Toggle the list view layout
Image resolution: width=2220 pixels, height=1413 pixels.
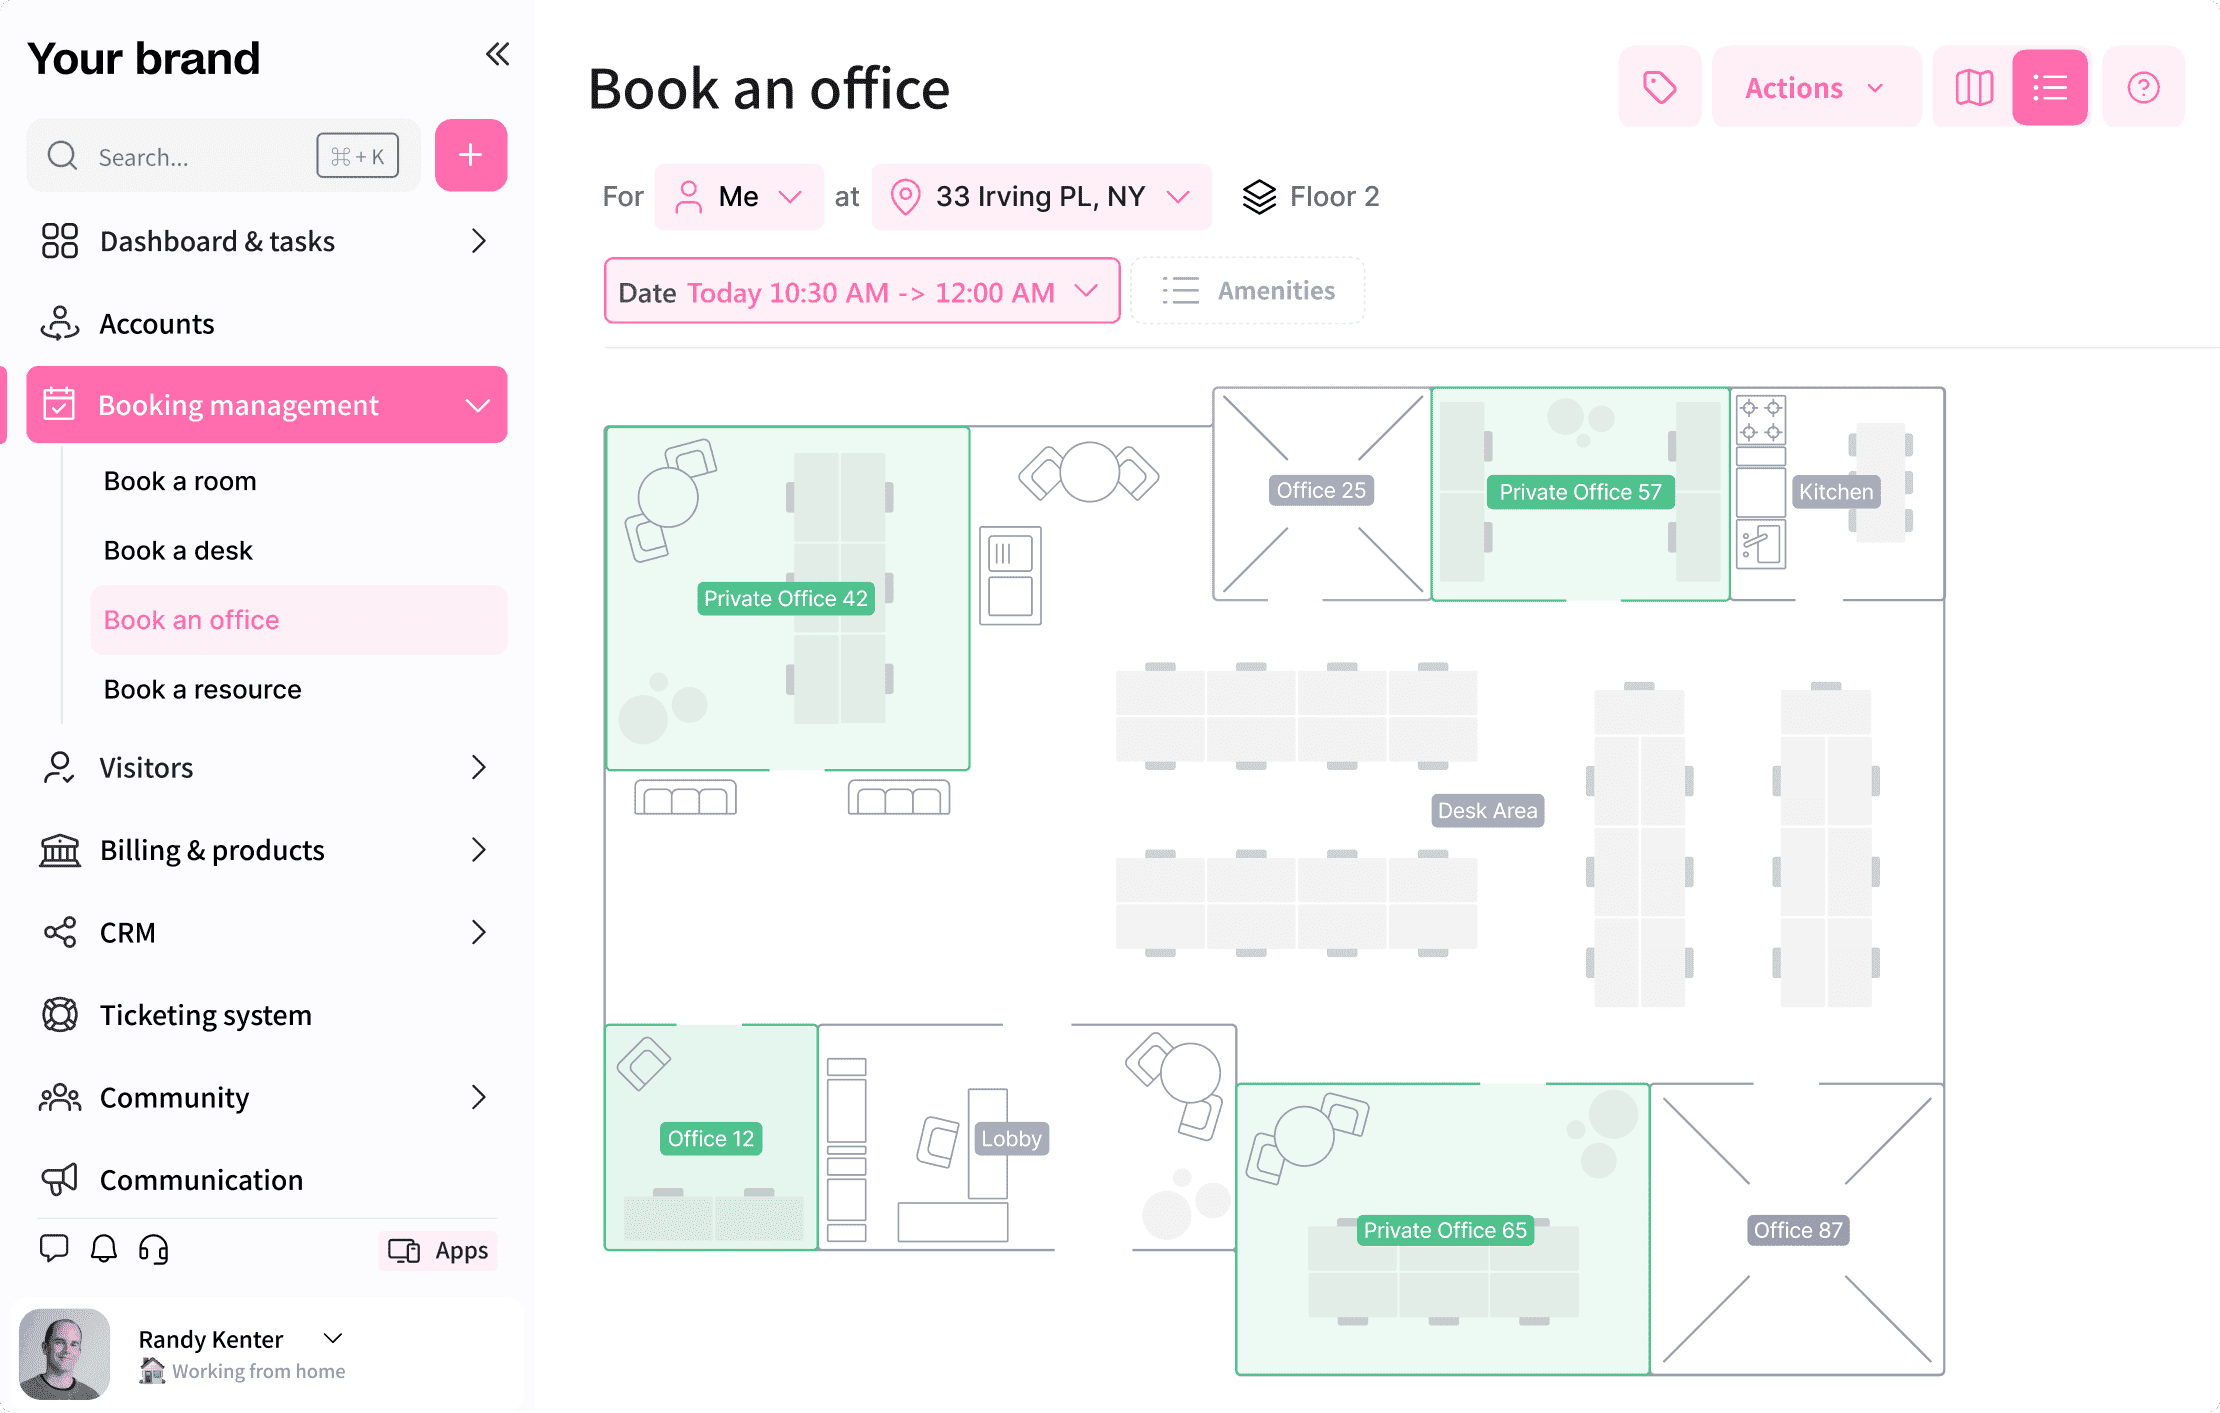click(2049, 87)
